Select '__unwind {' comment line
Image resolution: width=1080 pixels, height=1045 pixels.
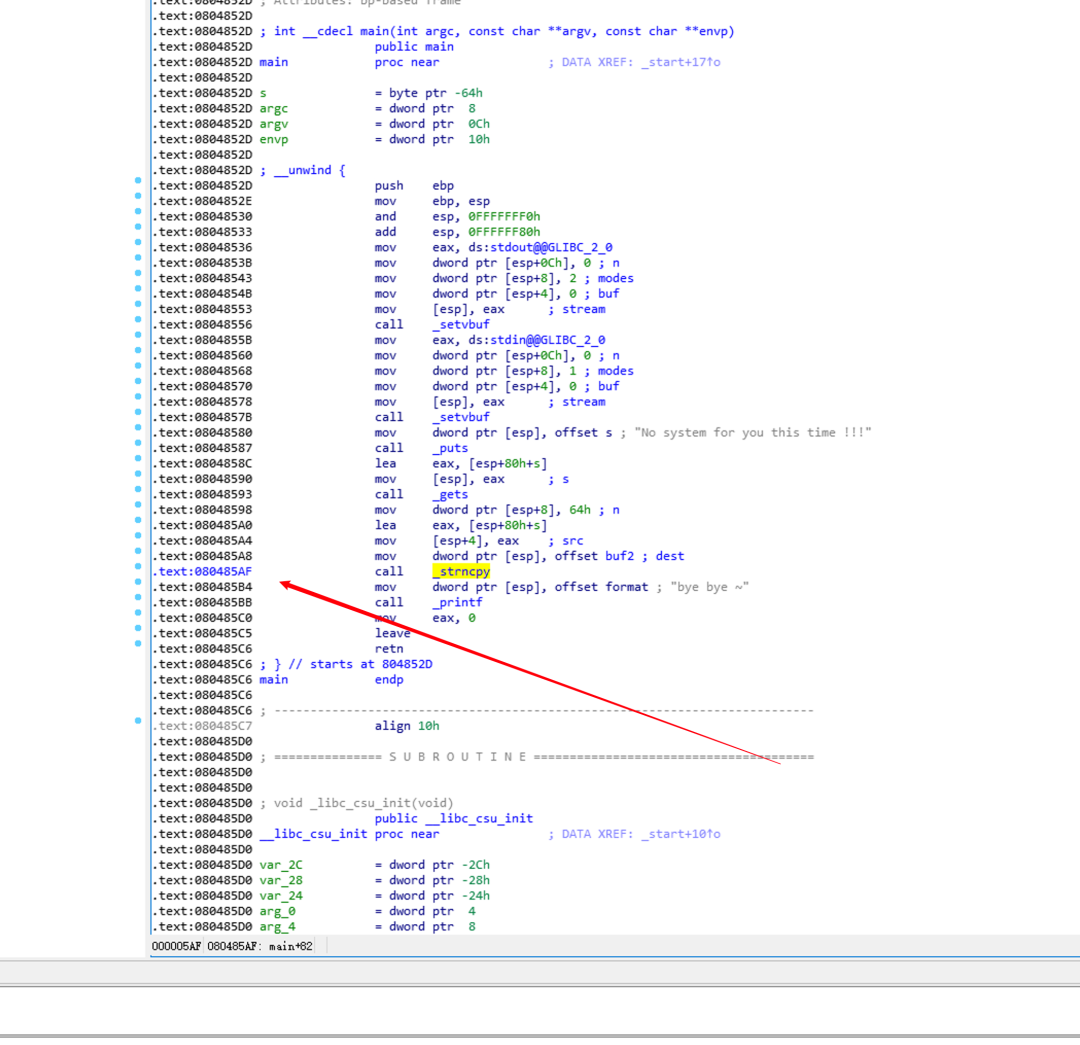point(303,170)
